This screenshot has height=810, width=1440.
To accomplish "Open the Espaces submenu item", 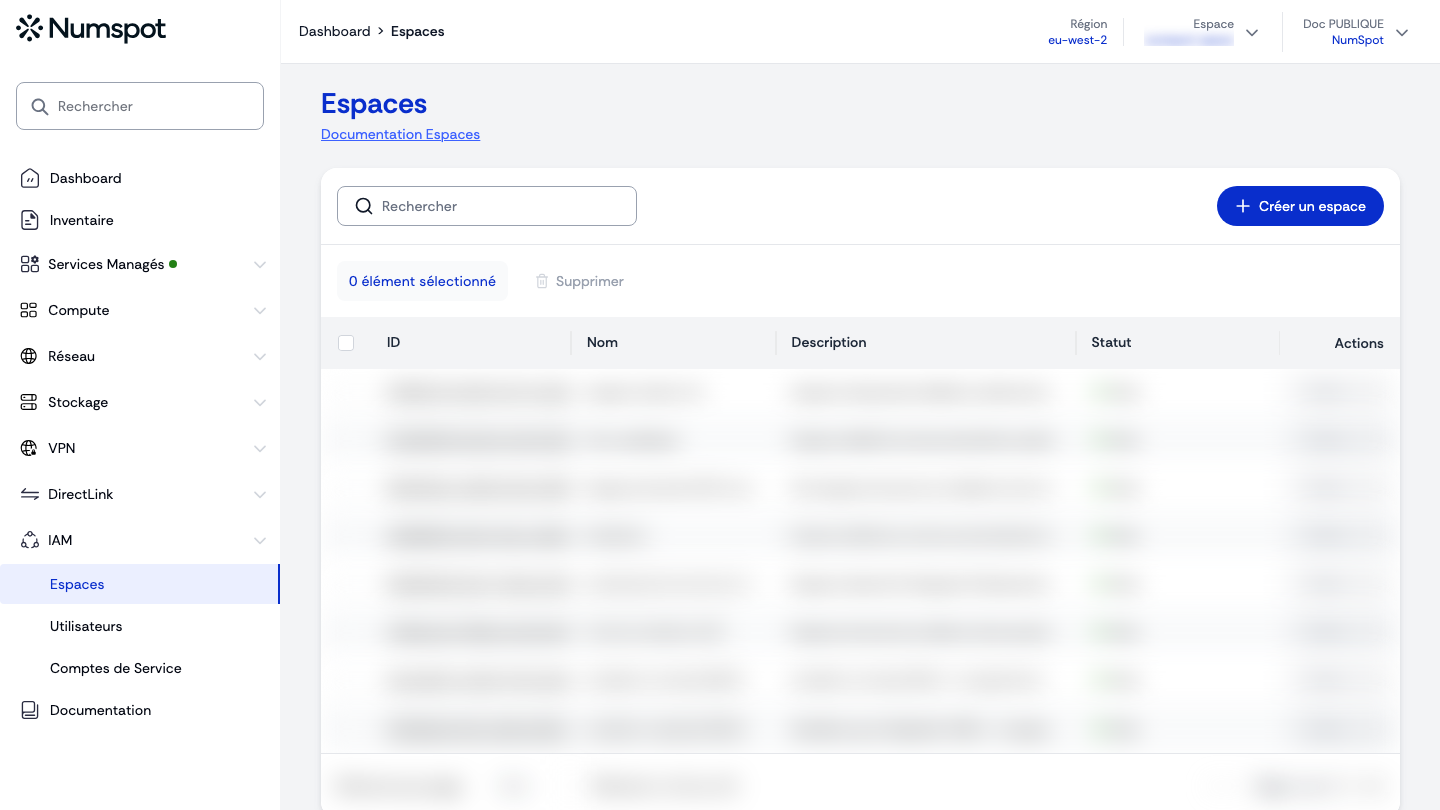I will [x=140, y=584].
